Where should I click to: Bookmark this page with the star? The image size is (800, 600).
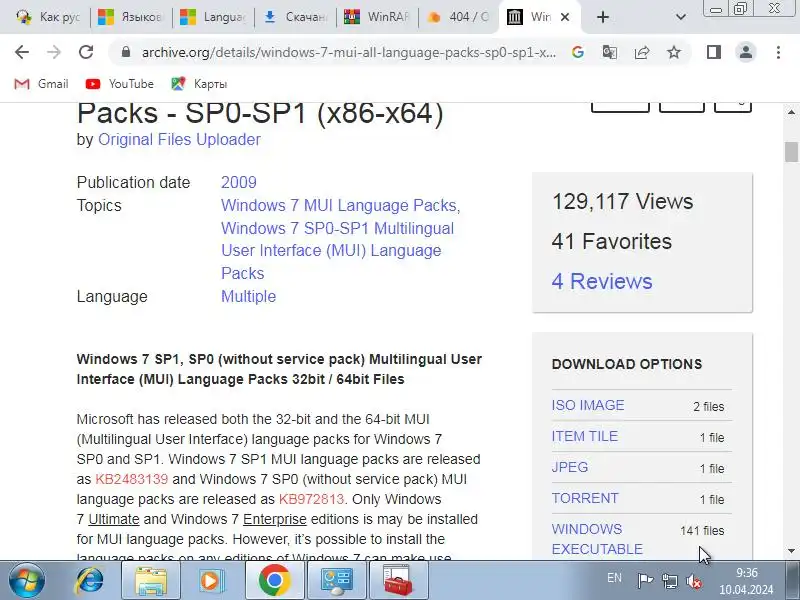674,52
